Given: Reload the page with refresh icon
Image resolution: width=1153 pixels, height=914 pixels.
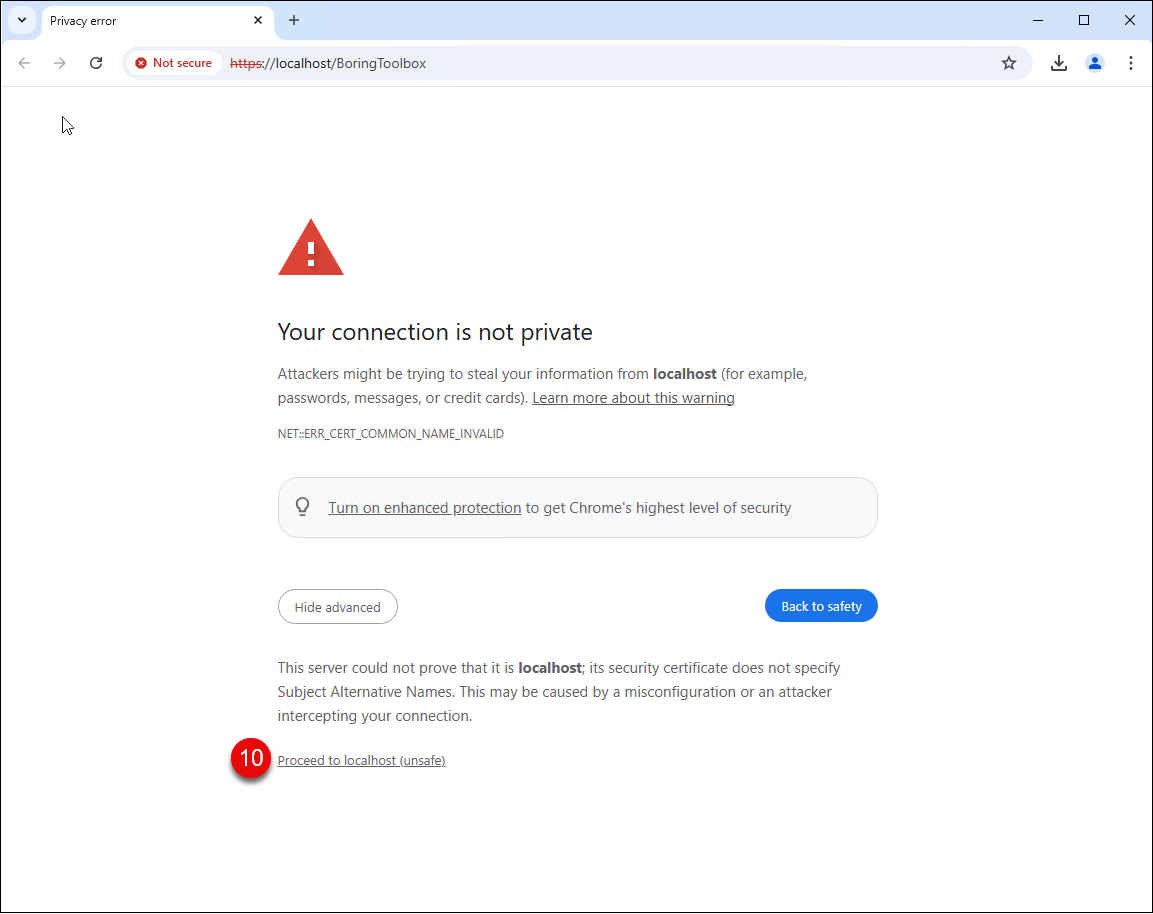Looking at the screenshot, I should coord(96,63).
